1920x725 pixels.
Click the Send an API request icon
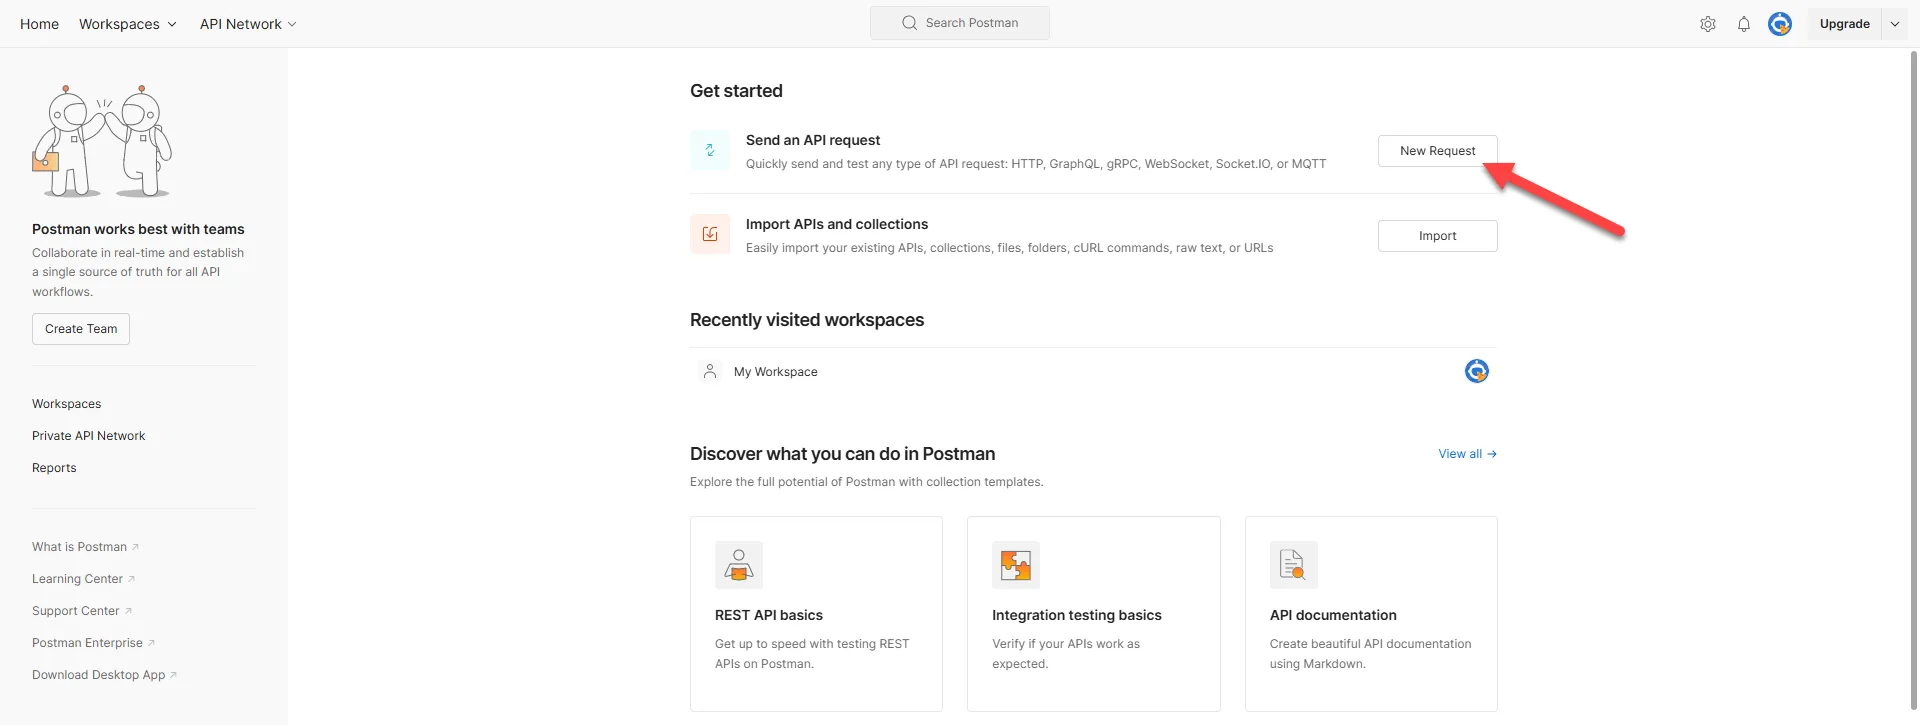tap(710, 150)
